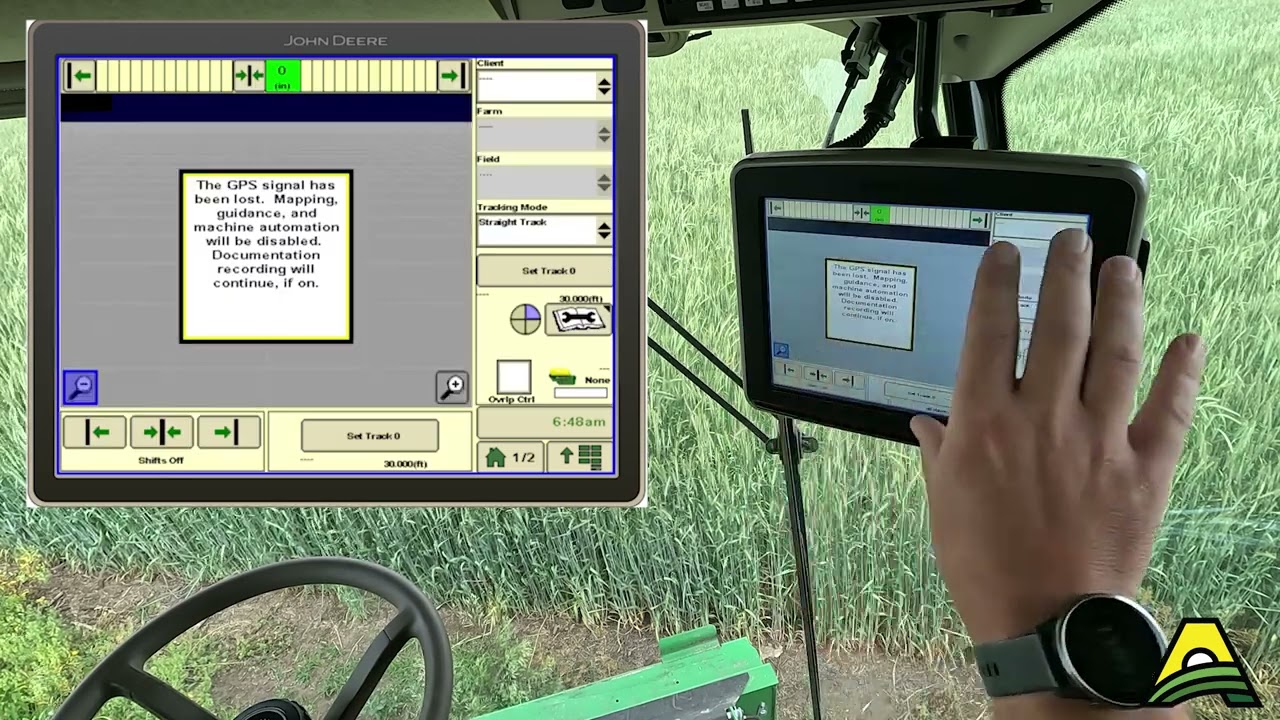This screenshot has height=720, width=1280.
Task: Click the steering status pie icon
Action: coord(525,320)
